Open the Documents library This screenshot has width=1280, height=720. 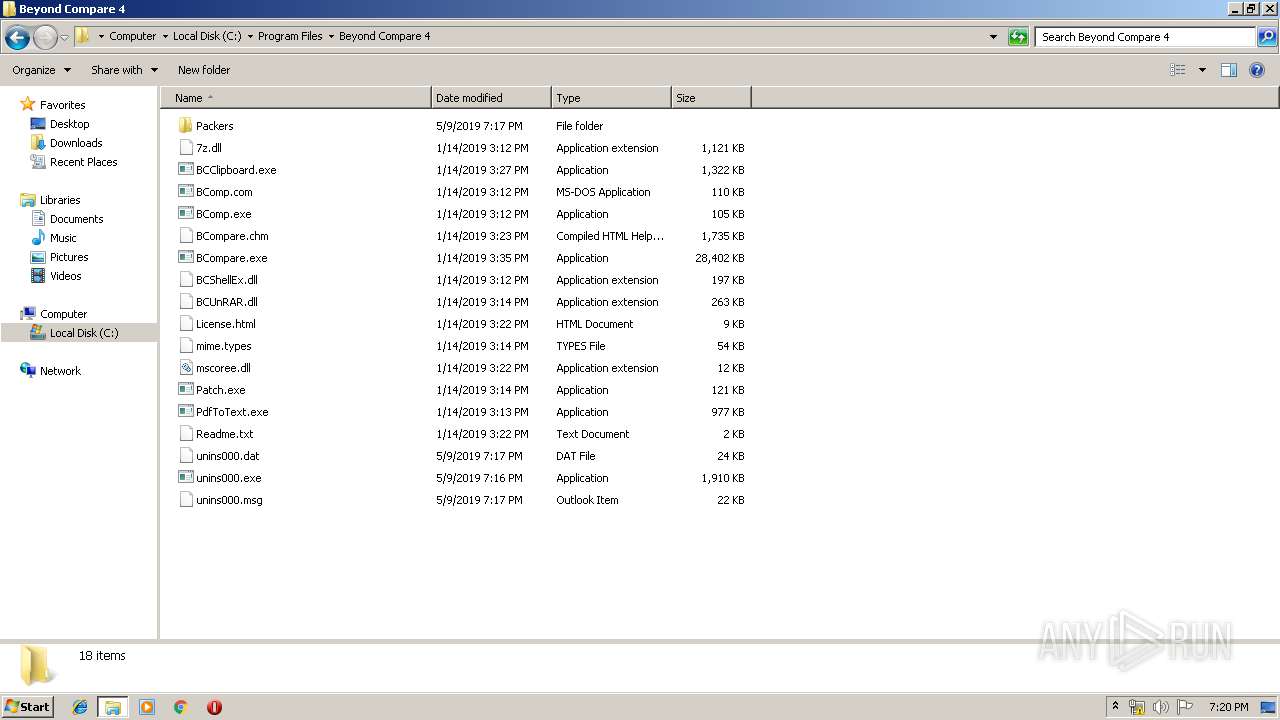(76, 219)
